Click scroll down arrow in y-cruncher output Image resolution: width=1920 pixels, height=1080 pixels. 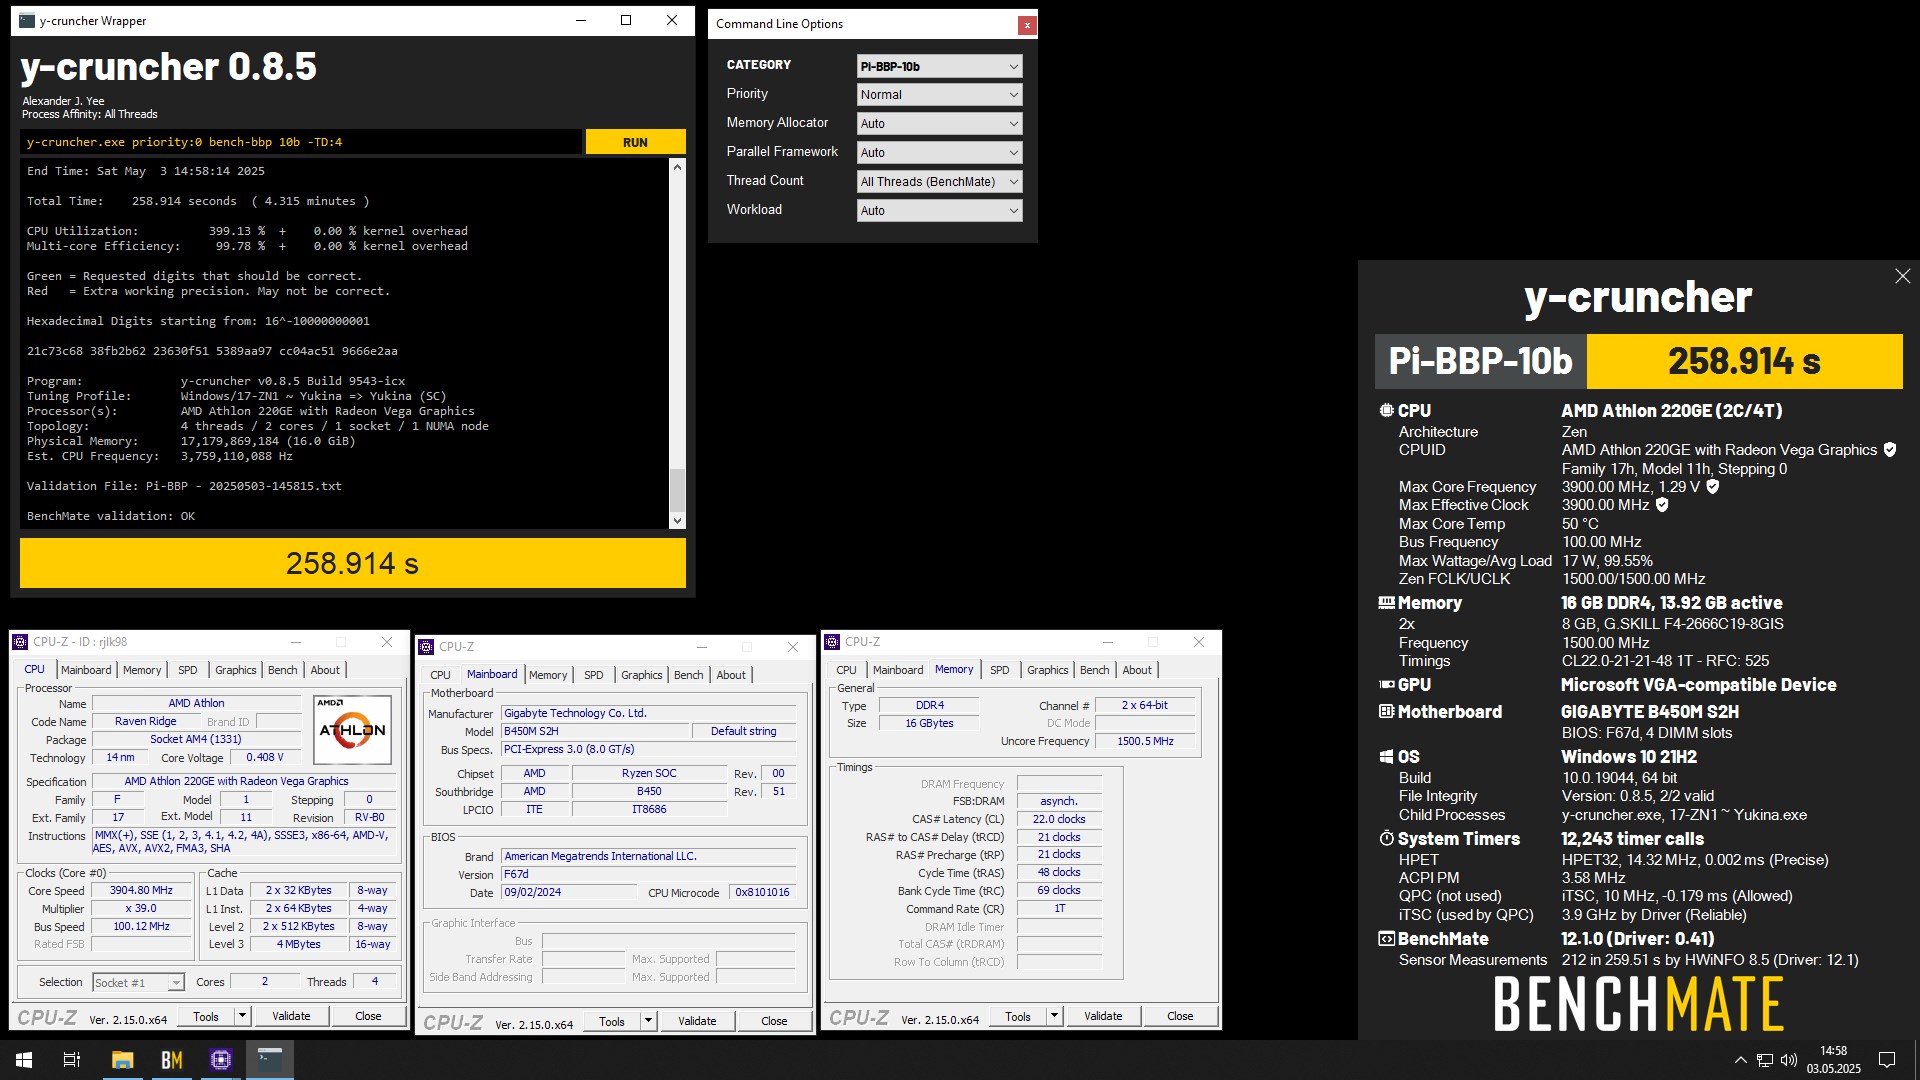coord(677,520)
